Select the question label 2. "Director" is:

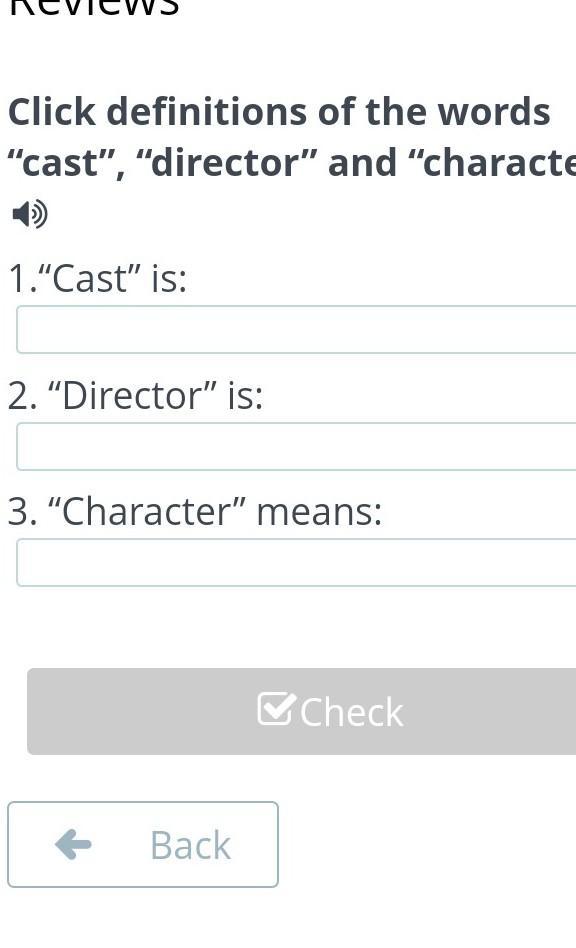tap(136, 396)
